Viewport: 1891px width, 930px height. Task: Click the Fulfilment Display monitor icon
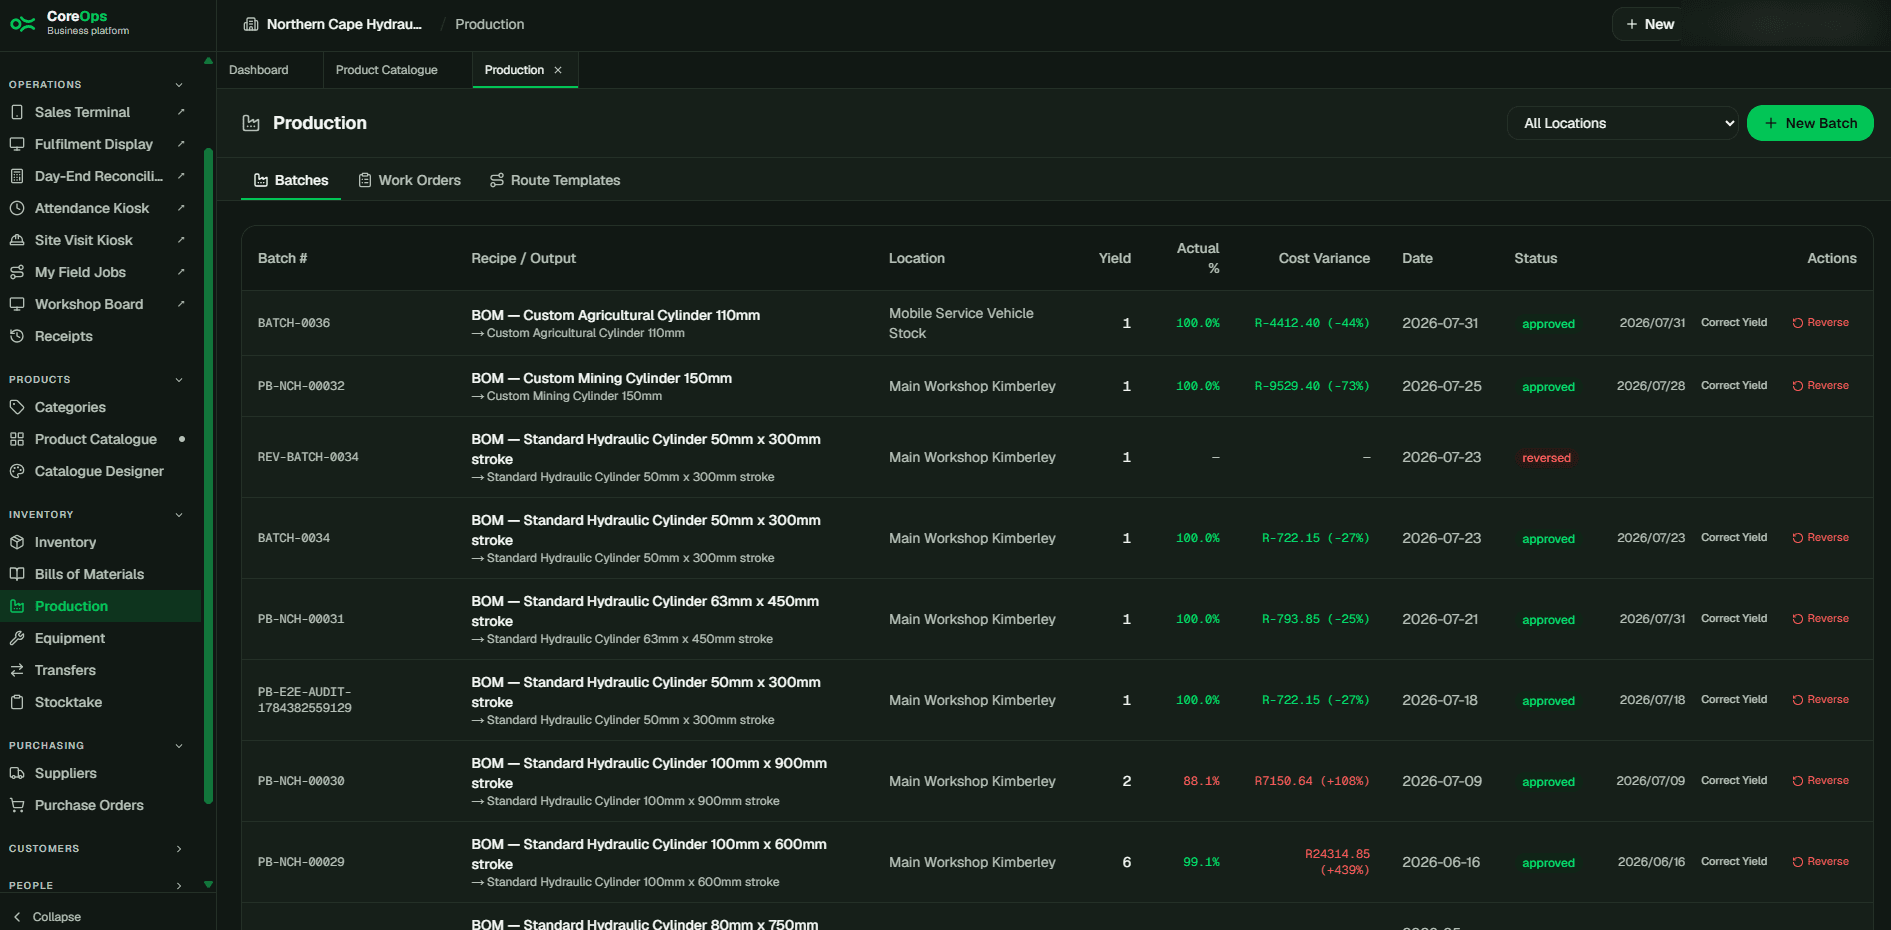click(17, 144)
